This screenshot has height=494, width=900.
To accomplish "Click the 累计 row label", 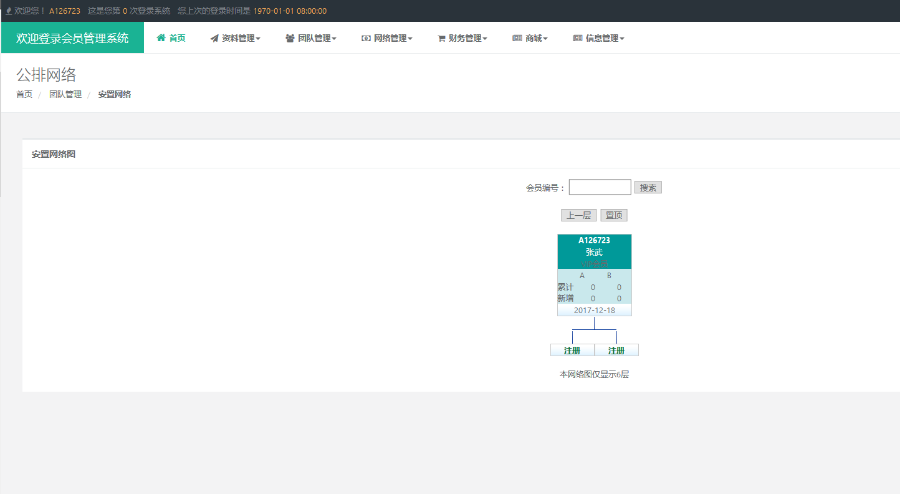I will [x=565, y=287].
